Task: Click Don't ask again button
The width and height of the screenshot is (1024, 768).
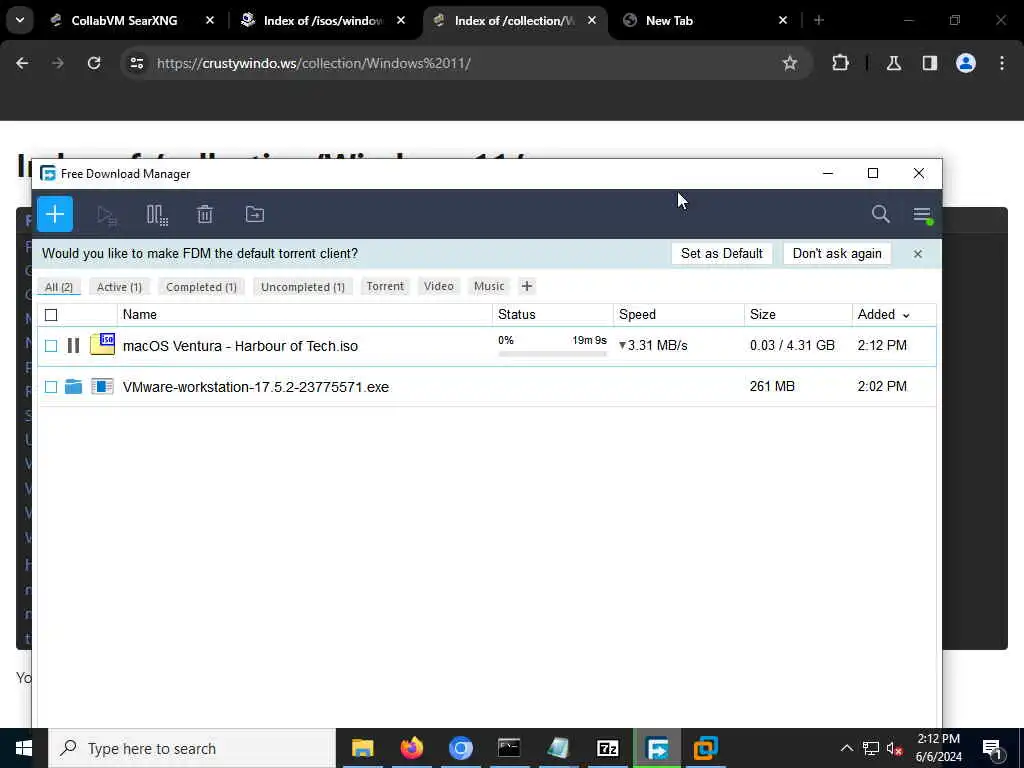Action: click(x=837, y=253)
